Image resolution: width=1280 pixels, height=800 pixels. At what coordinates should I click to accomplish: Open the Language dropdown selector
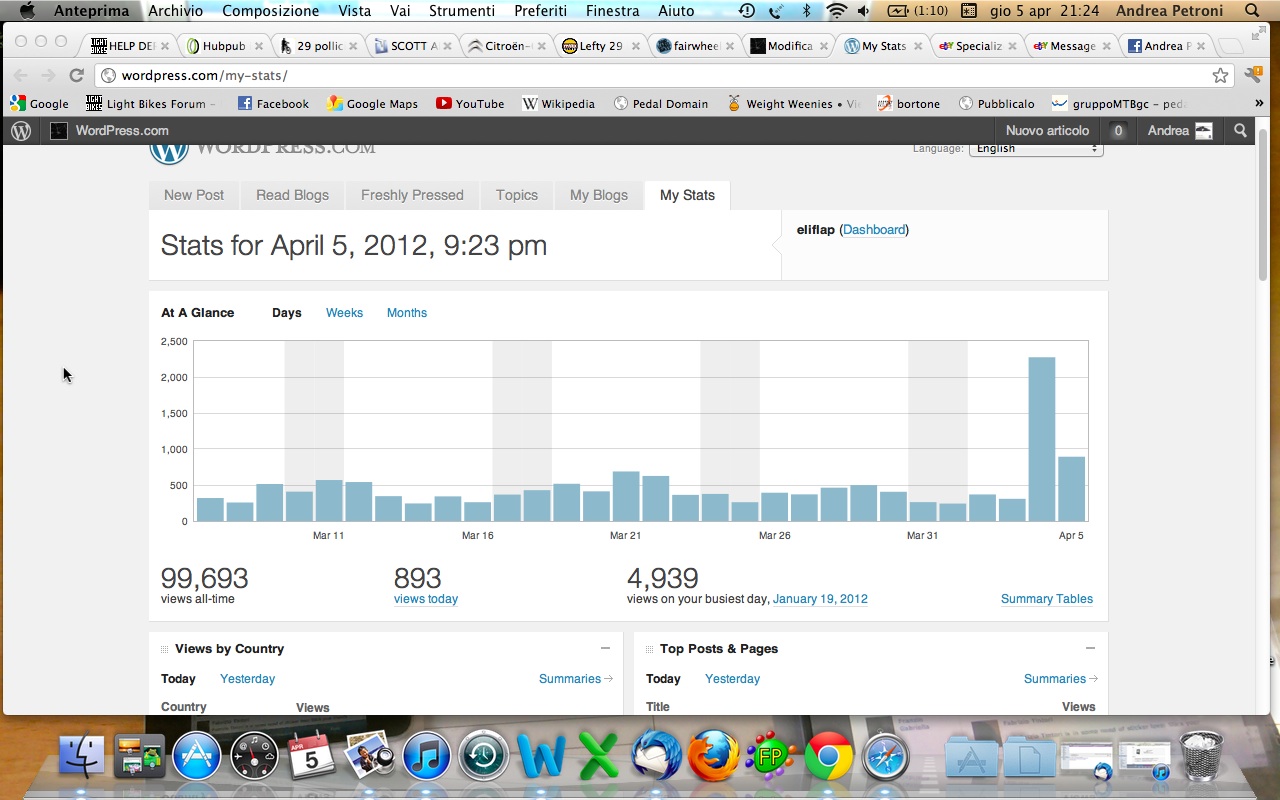tap(1035, 149)
